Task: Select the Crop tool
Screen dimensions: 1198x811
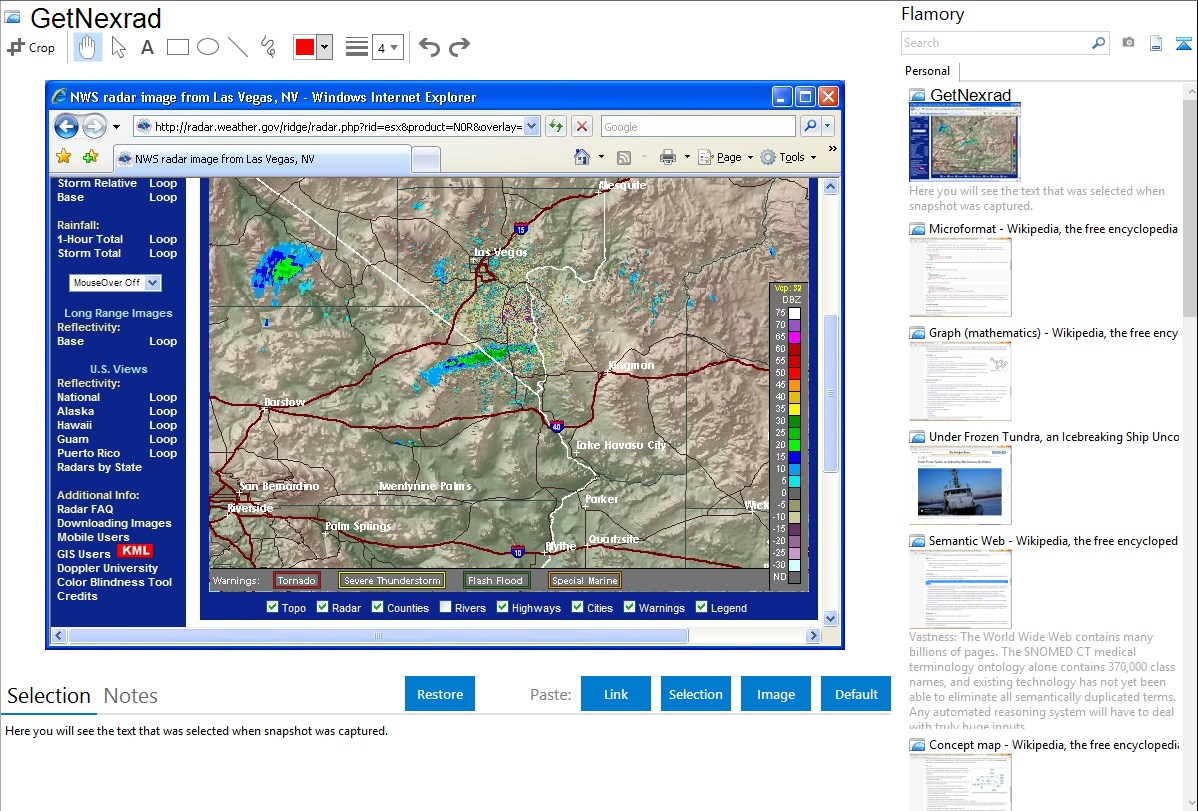Action: (31, 47)
